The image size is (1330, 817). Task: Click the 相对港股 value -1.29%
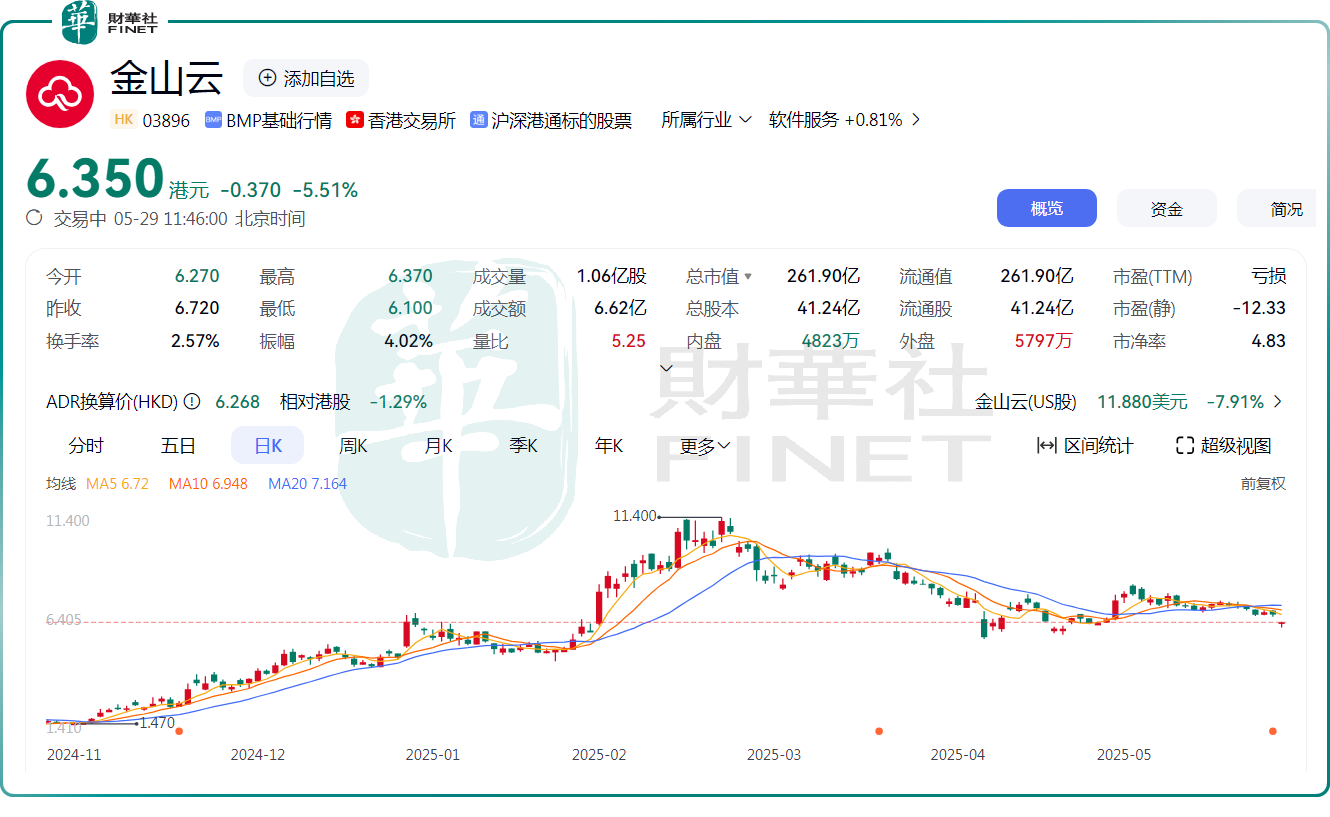398,402
